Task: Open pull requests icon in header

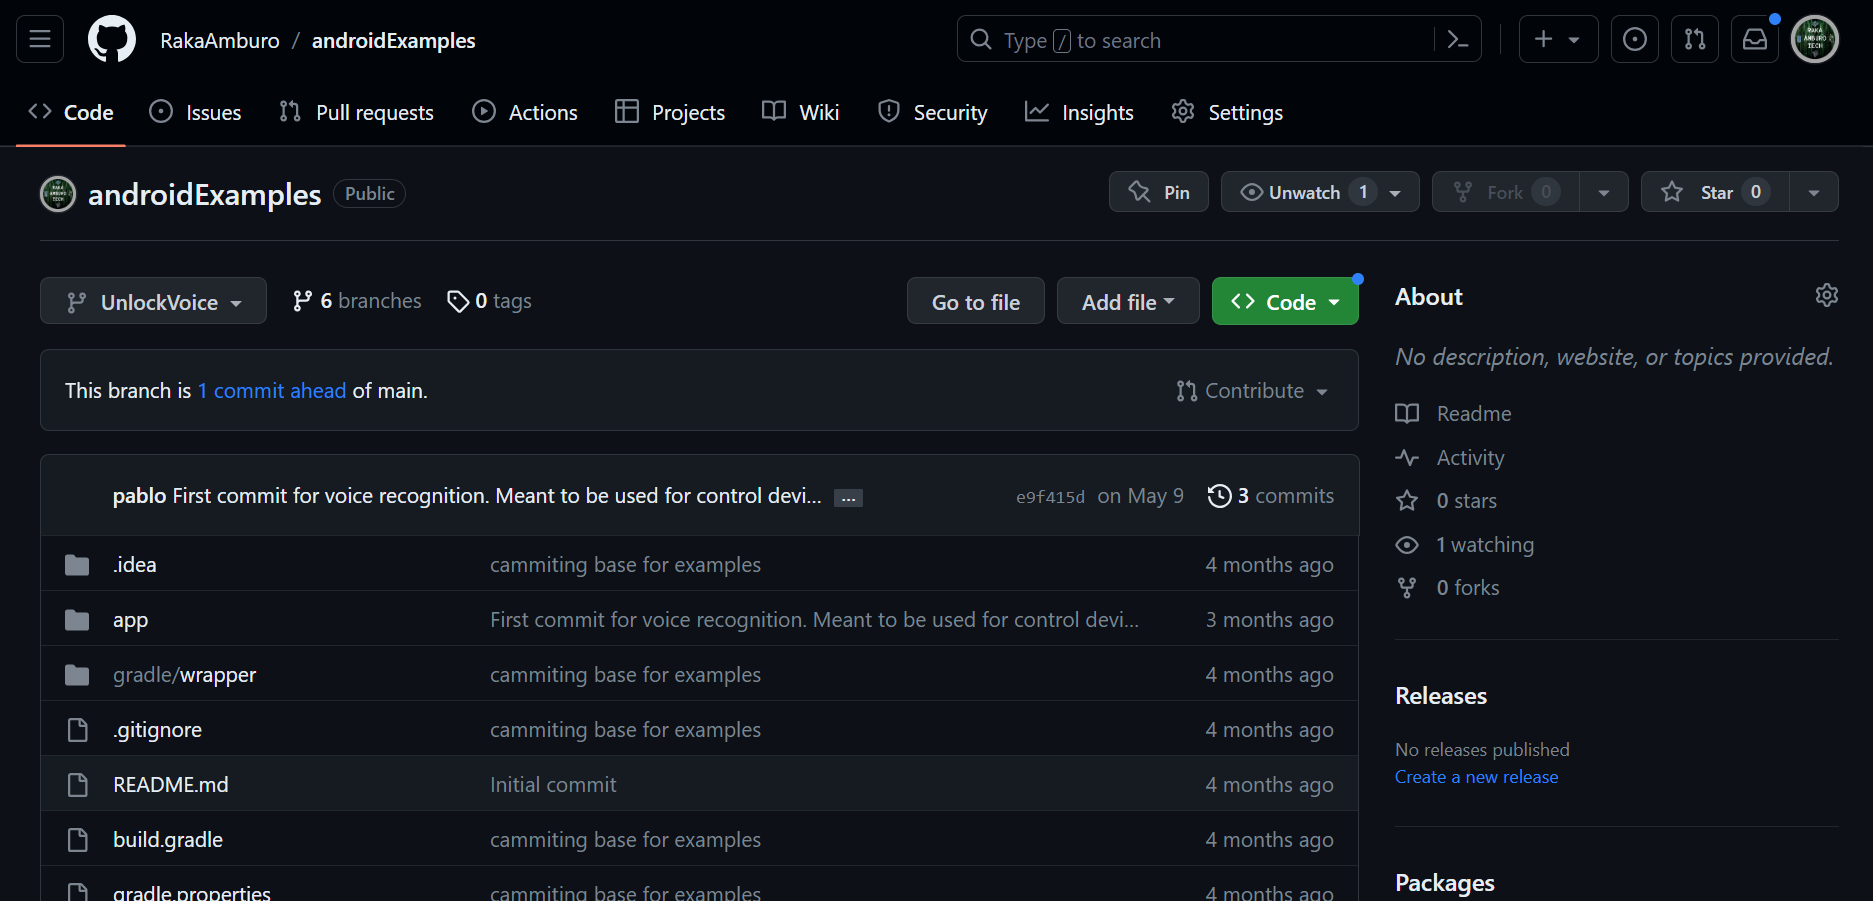Action: click(1694, 39)
